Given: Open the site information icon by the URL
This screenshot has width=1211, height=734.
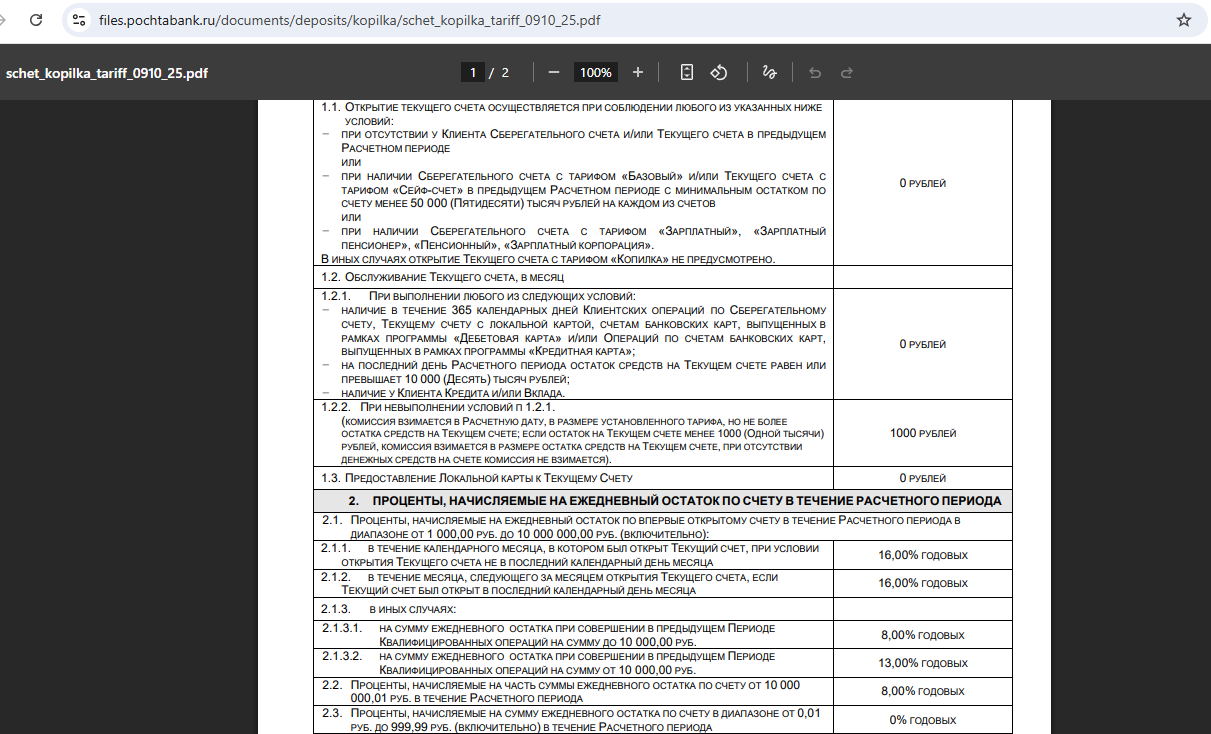Looking at the screenshot, I should pos(80,20).
